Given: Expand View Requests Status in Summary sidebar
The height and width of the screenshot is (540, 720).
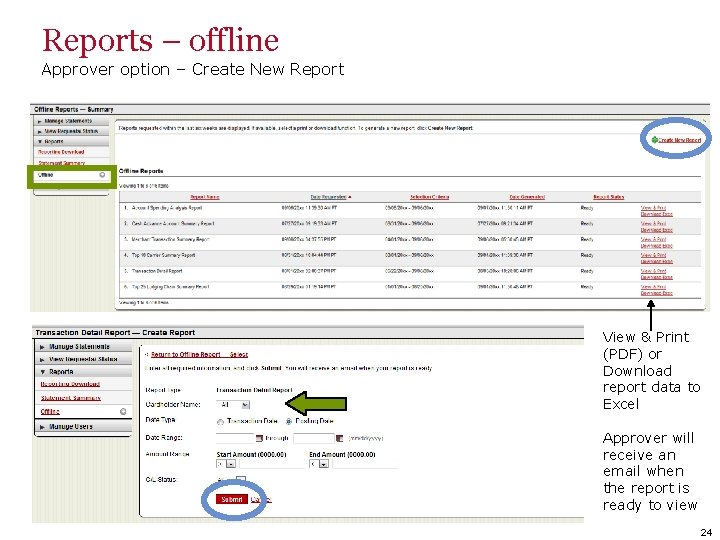Looking at the screenshot, I should pos(71,131).
